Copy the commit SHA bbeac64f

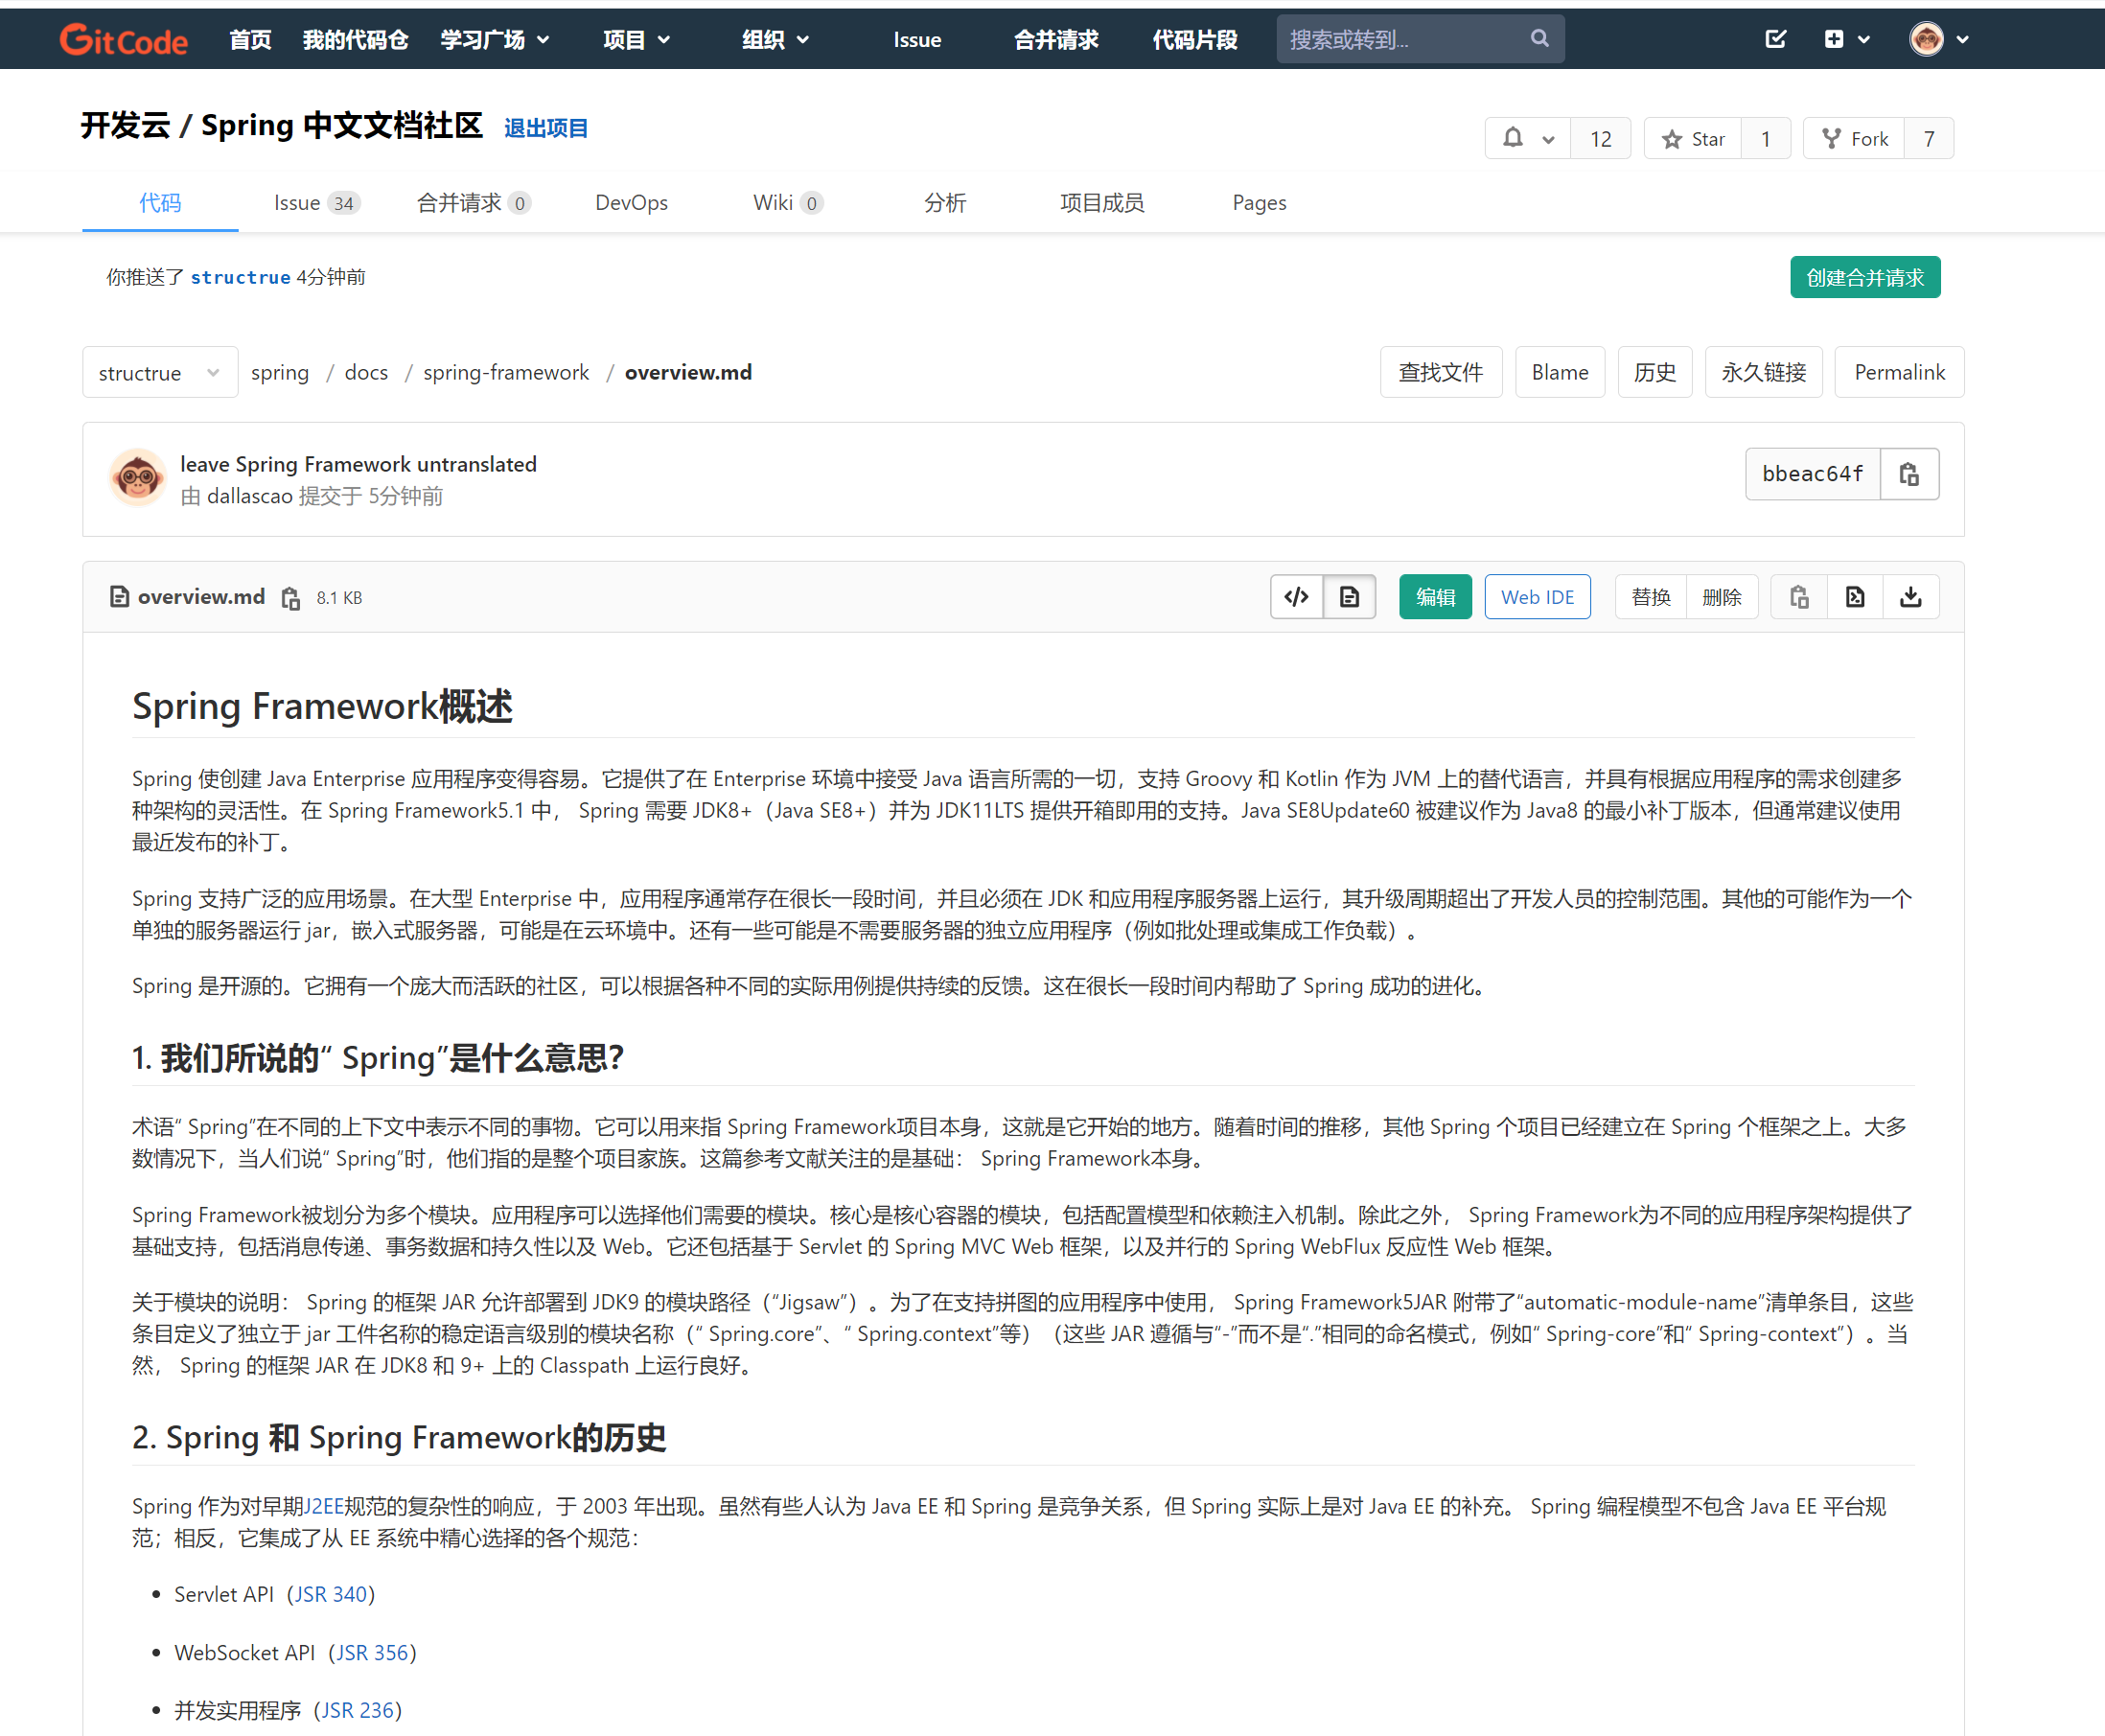pos(1909,474)
